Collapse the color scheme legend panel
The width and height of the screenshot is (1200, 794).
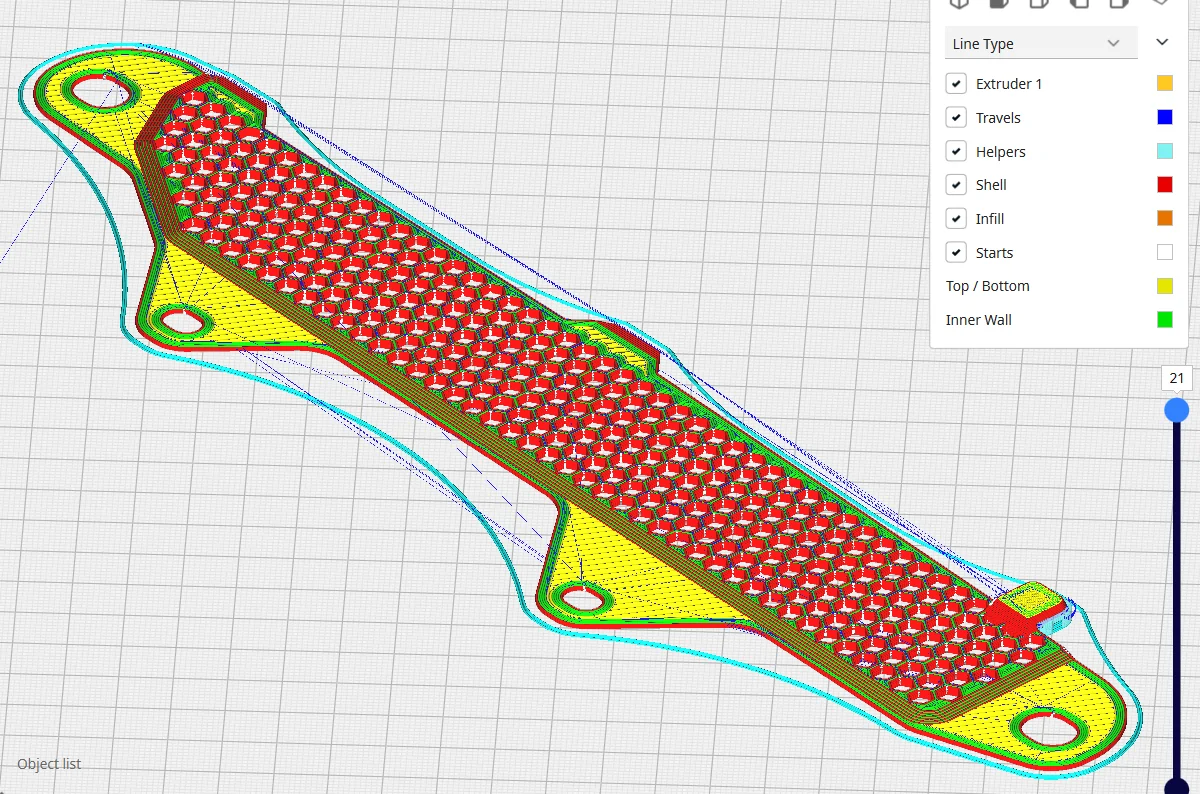(x=1162, y=42)
